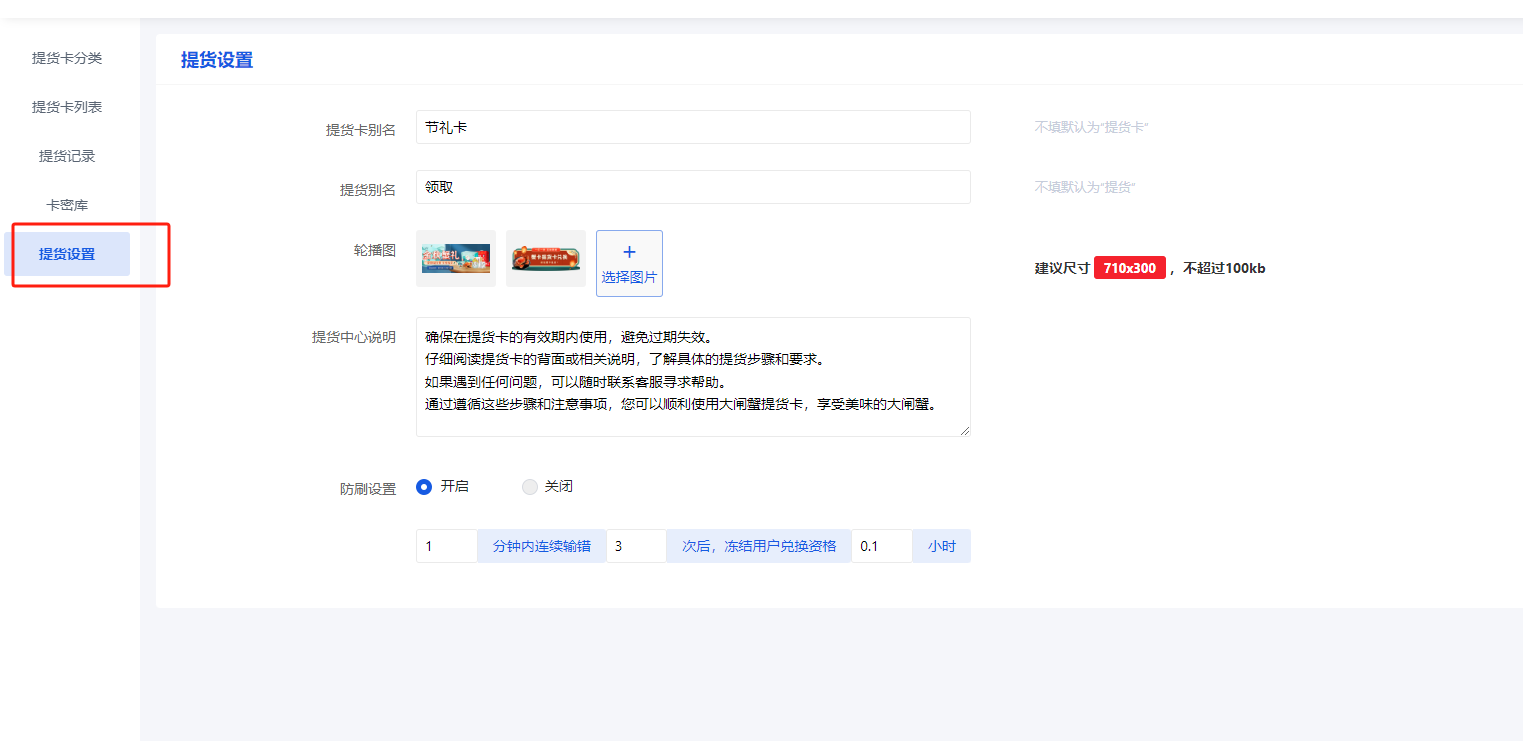Open 提货卡分类 in the sidebar
The height and width of the screenshot is (741, 1523).
pyautogui.click(x=65, y=58)
